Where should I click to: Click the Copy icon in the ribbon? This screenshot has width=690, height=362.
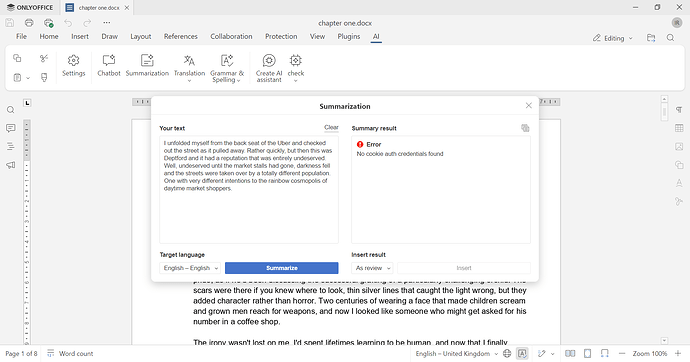[x=17, y=58]
